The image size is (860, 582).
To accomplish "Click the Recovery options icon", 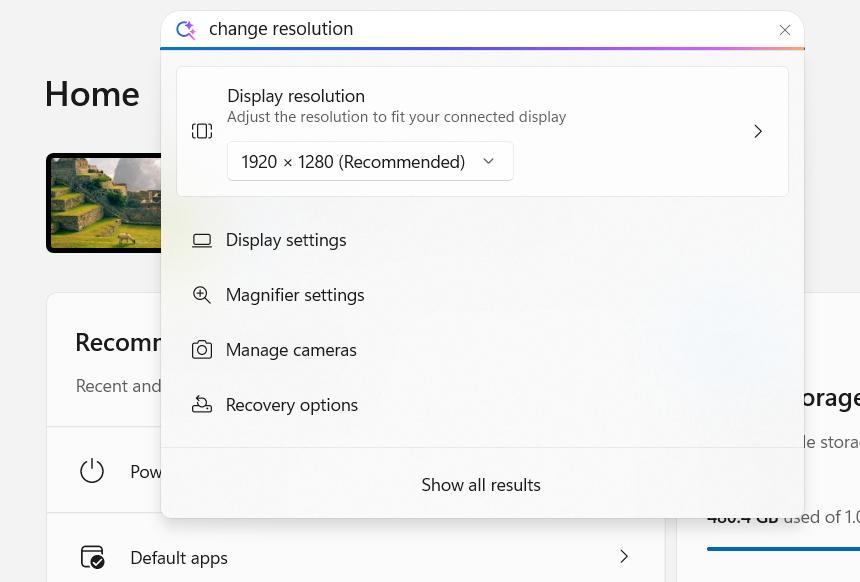I will pos(202,405).
